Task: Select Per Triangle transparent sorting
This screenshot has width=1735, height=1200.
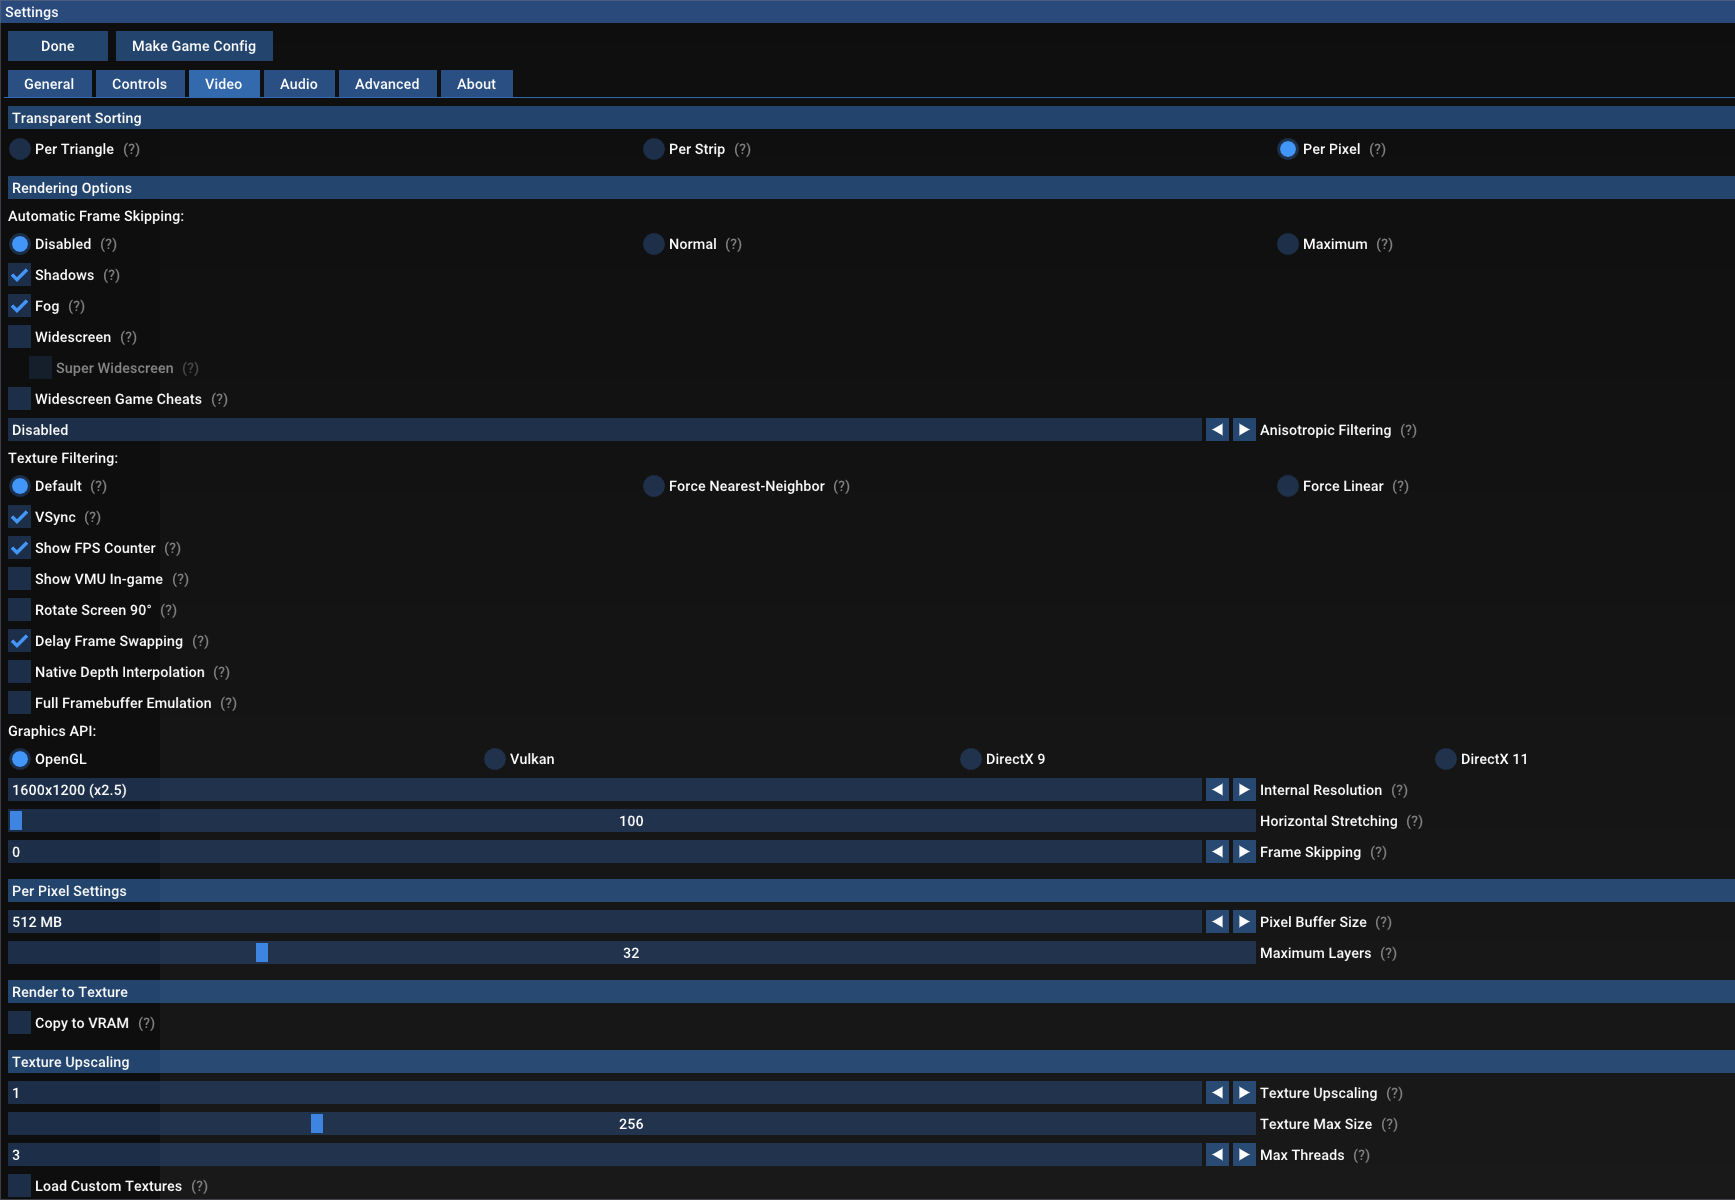Action: click(20, 149)
